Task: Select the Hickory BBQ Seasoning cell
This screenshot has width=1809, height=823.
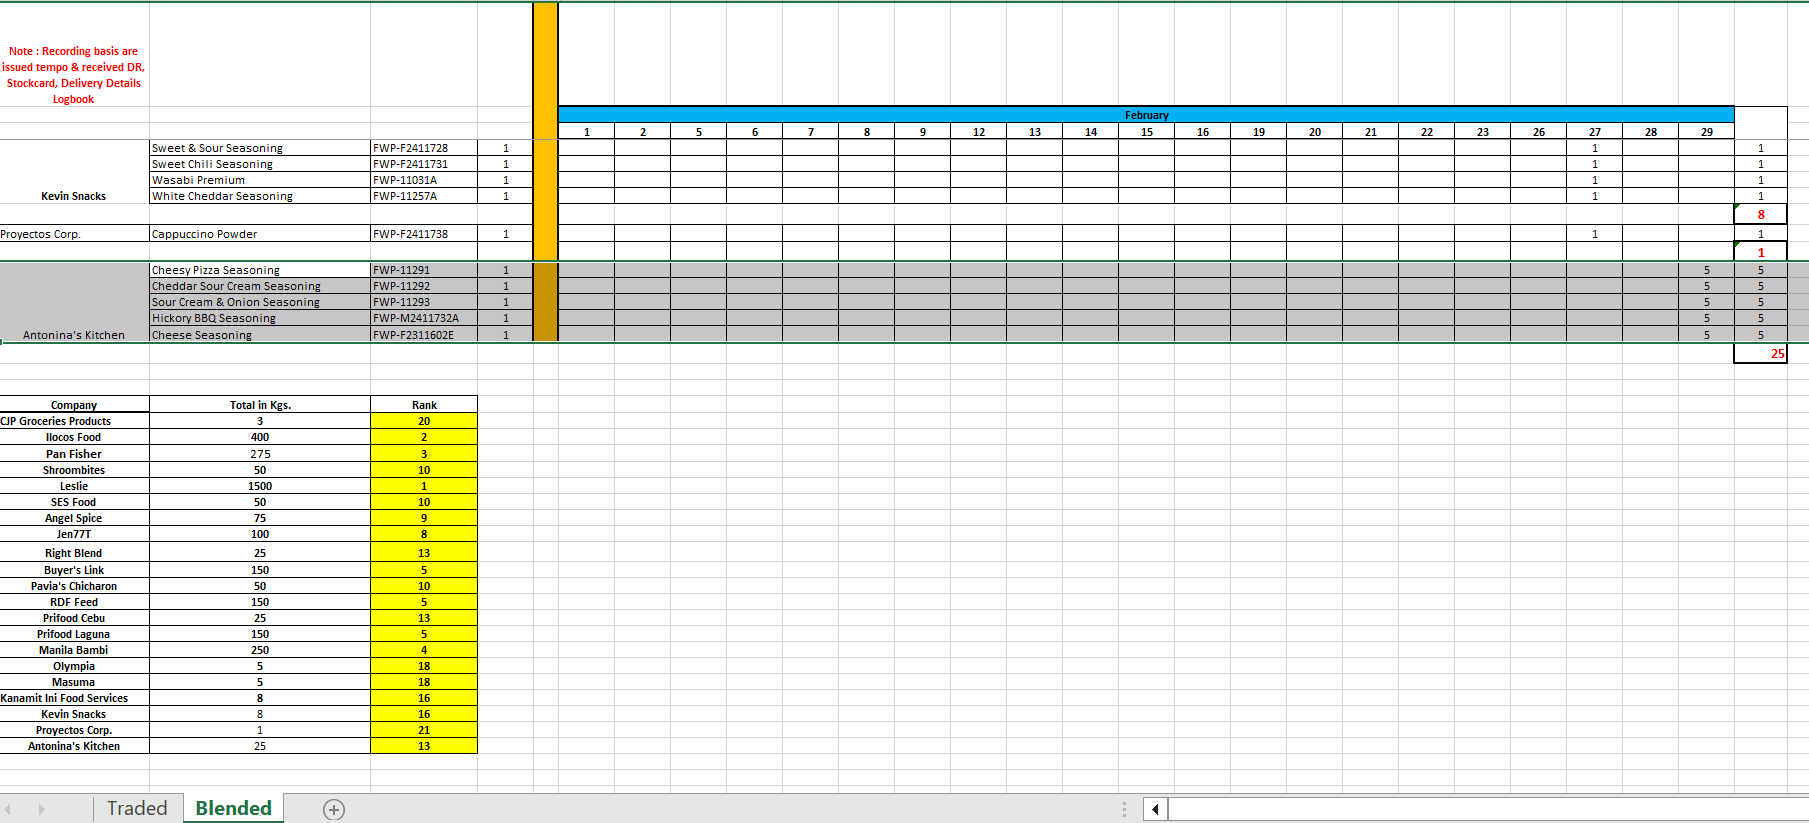Action: click(x=260, y=318)
